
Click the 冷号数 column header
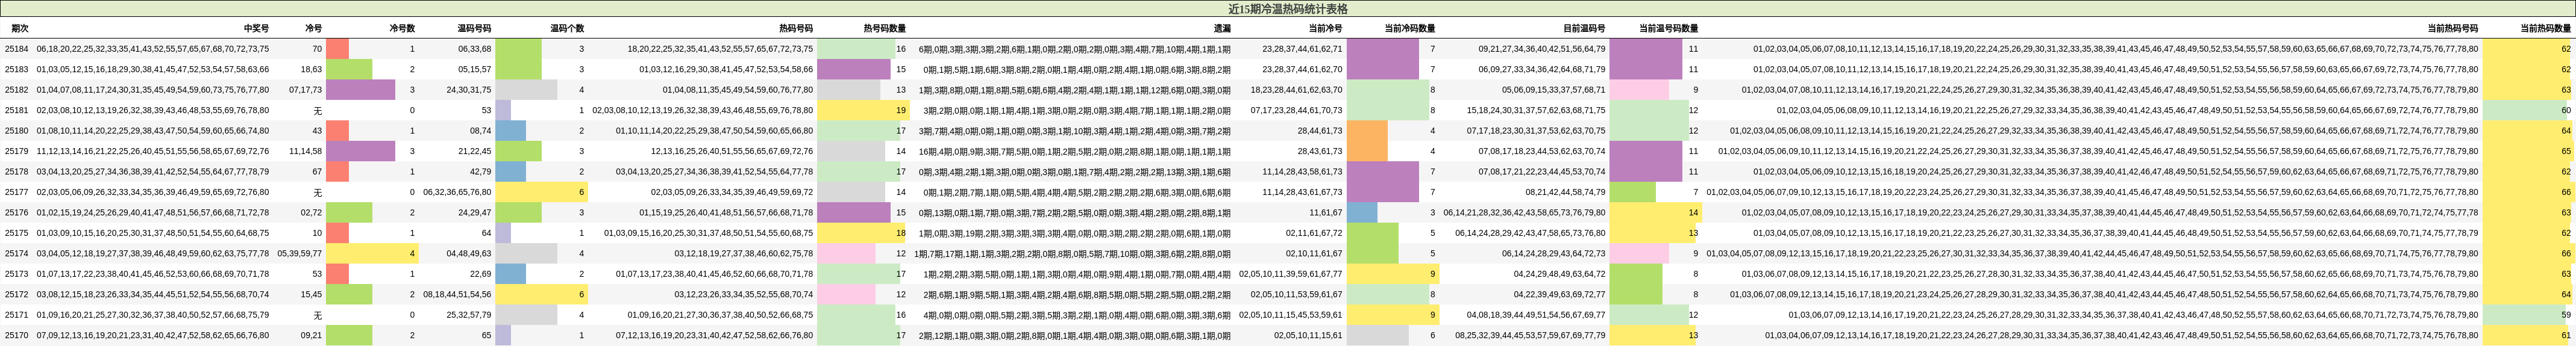[402, 28]
